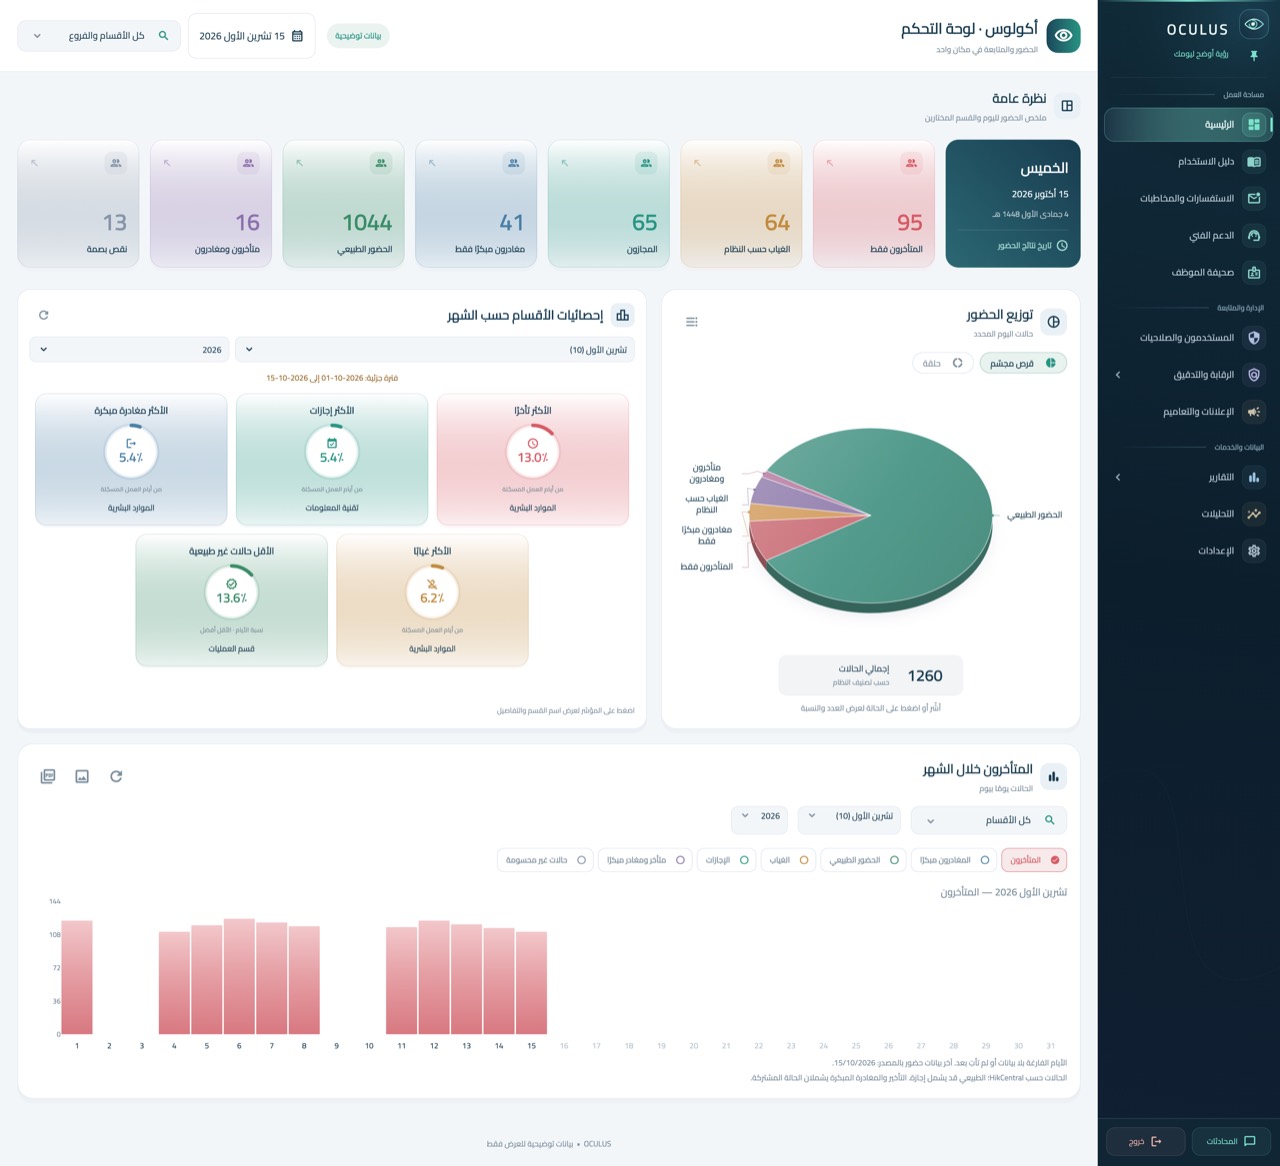Click the خروج logout button
The width and height of the screenshot is (1280, 1166).
pos(1146,1141)
